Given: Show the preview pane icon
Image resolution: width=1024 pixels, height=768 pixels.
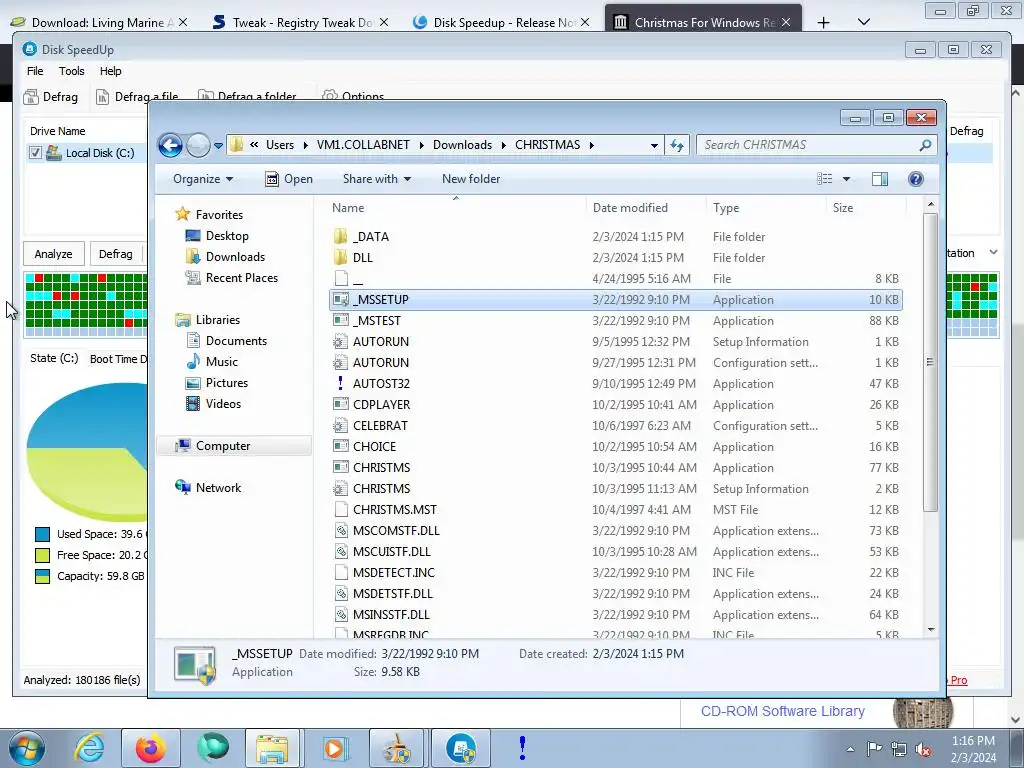Looking at the screenshot, I should click(880, 179).
